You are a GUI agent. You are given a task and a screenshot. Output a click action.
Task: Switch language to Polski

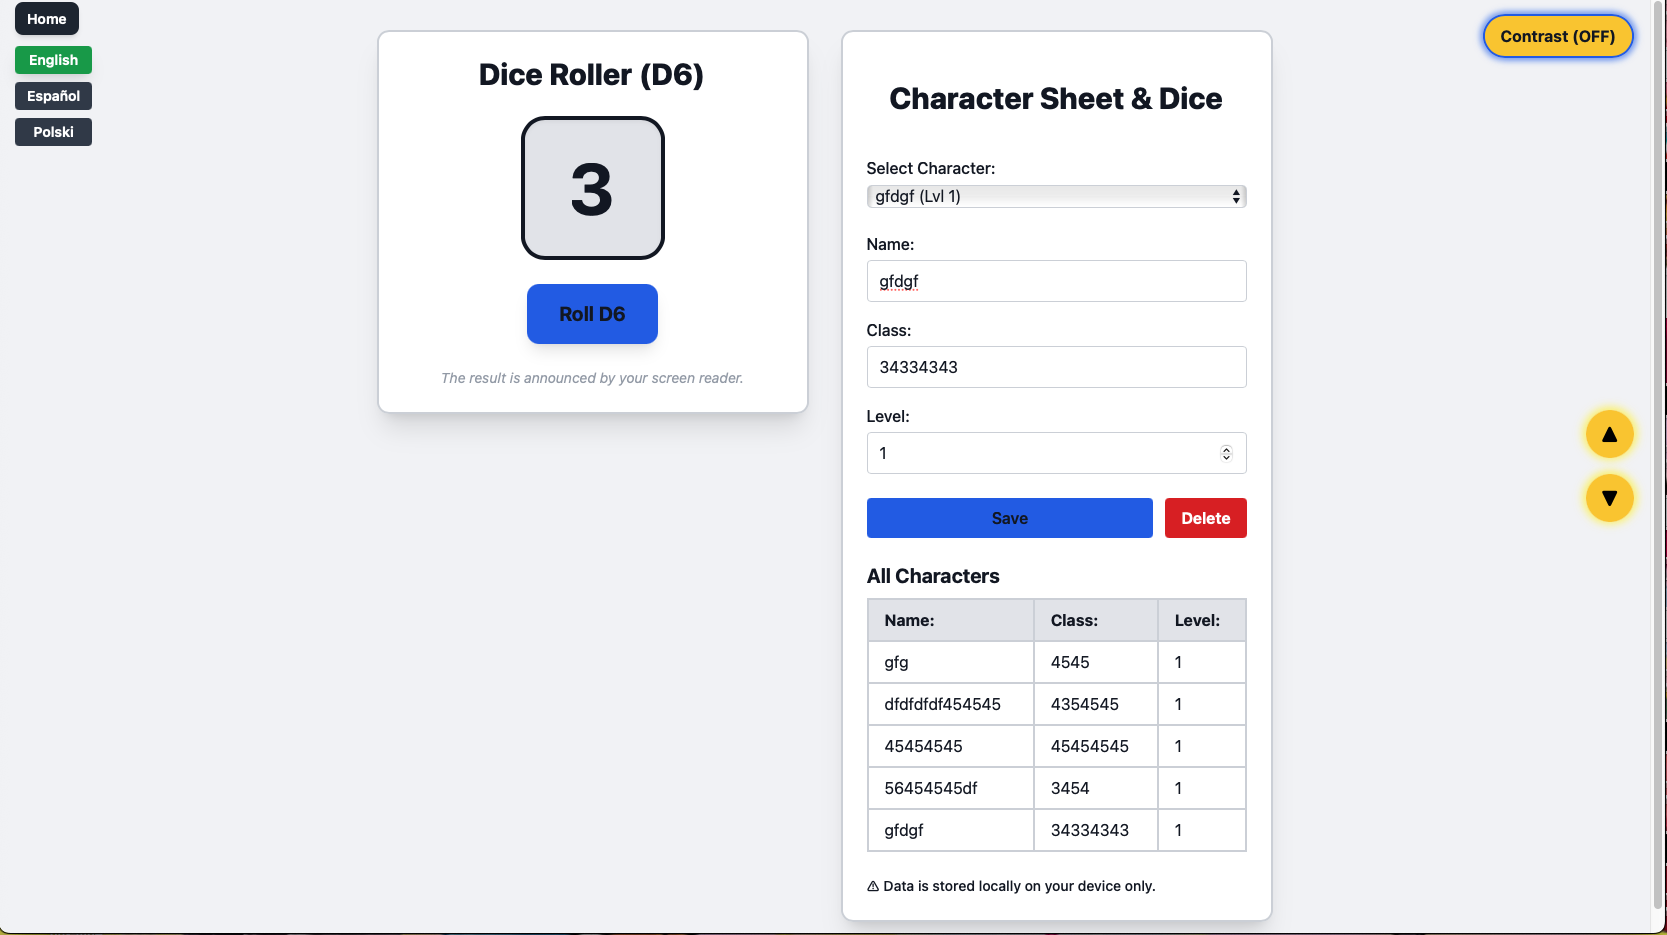click(x=53, y=132)
